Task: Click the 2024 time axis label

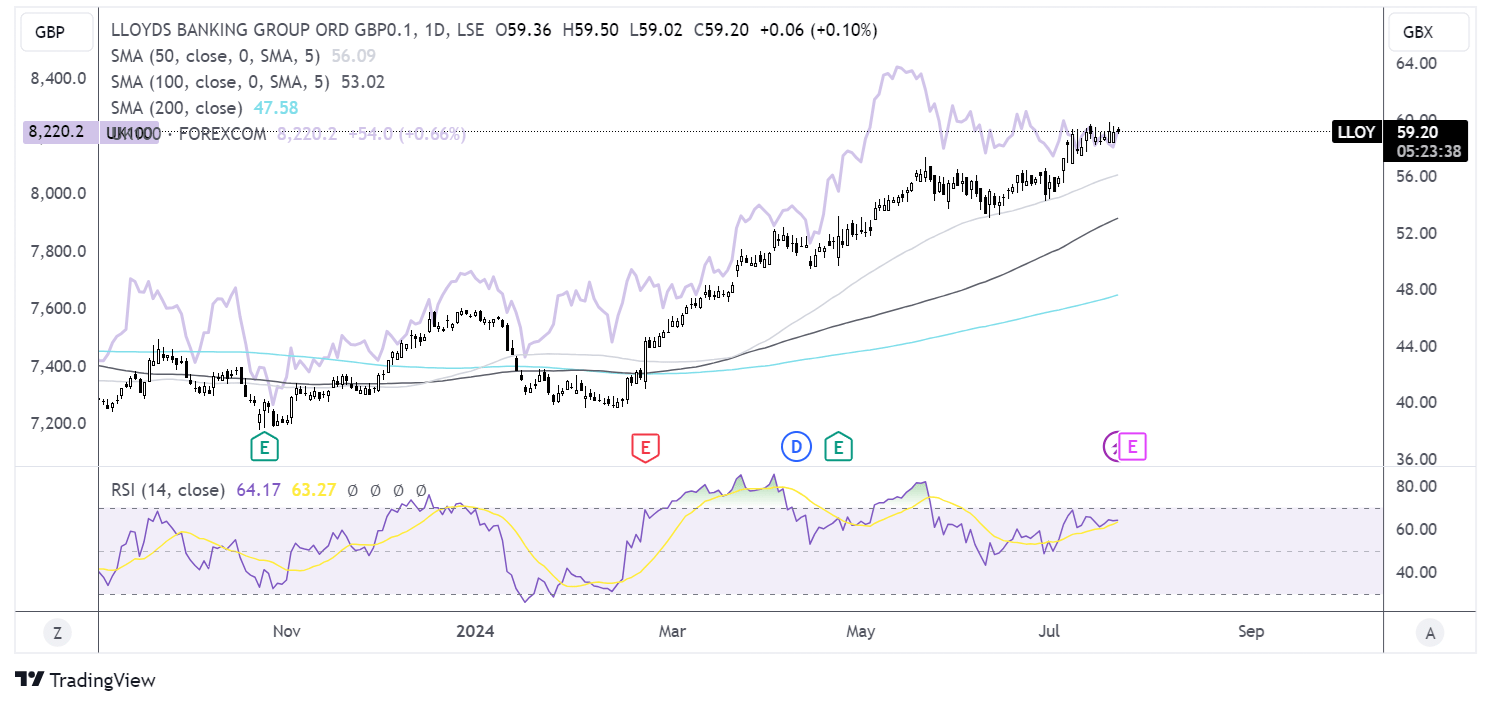Action: coord(475,631)
